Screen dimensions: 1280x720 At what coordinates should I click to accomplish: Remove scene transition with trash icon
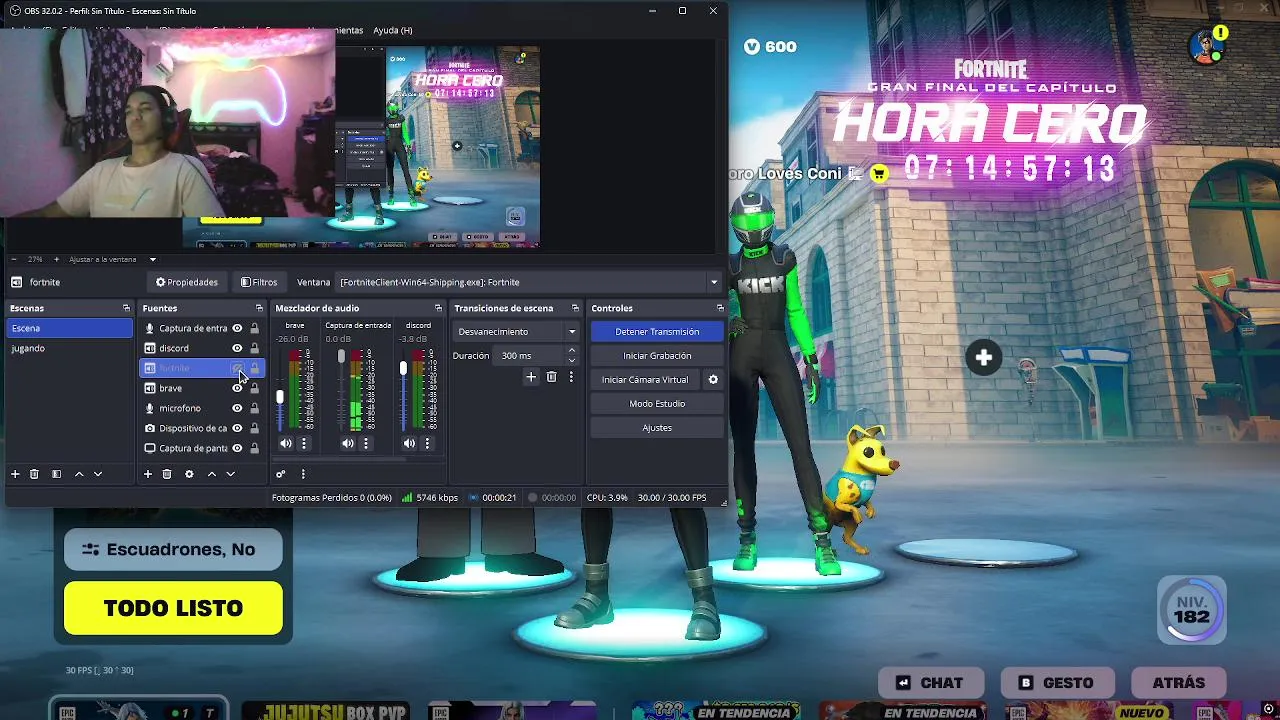(551, 377)
